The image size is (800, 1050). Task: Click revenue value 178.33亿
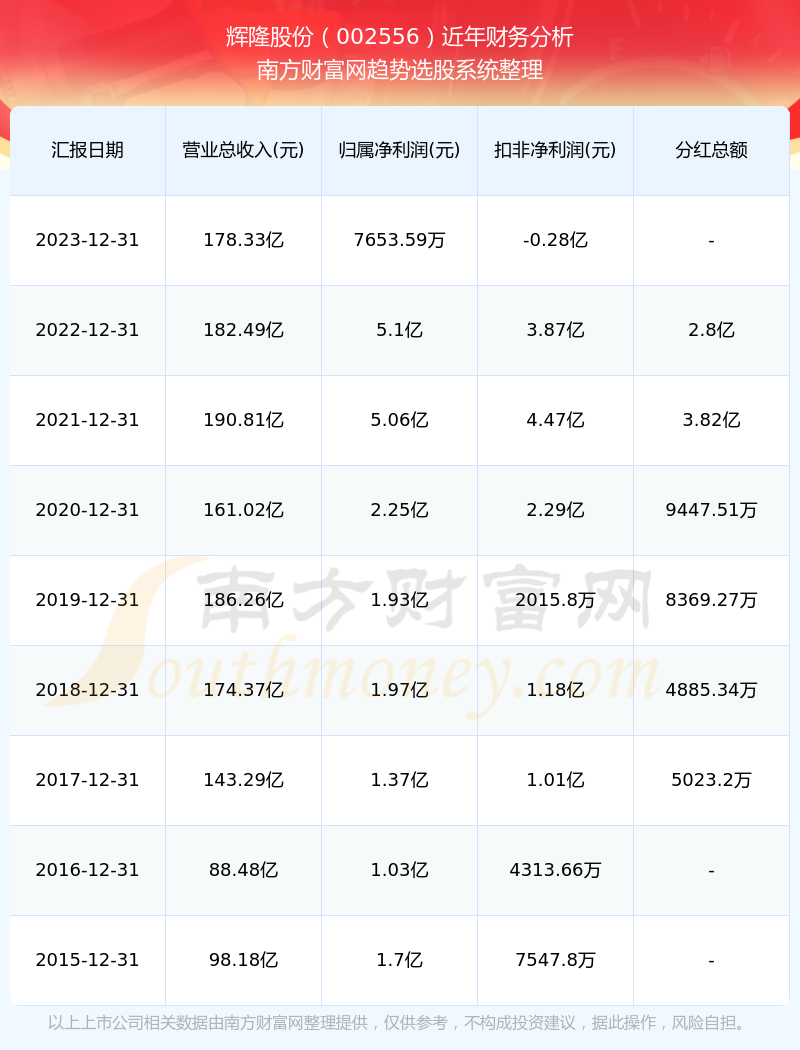[x=244, y=240]
